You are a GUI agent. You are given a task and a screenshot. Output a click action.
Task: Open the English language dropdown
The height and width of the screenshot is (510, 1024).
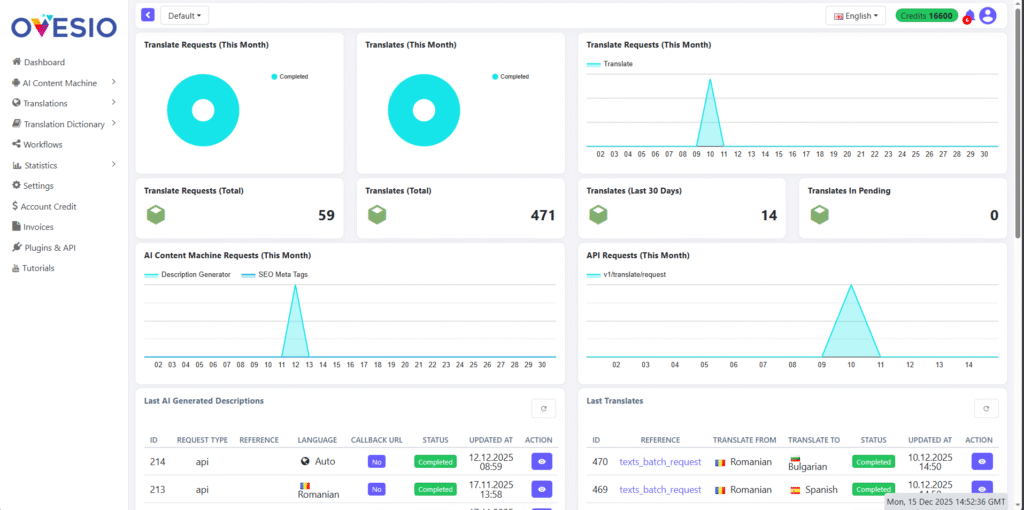[x=855, y=16]
